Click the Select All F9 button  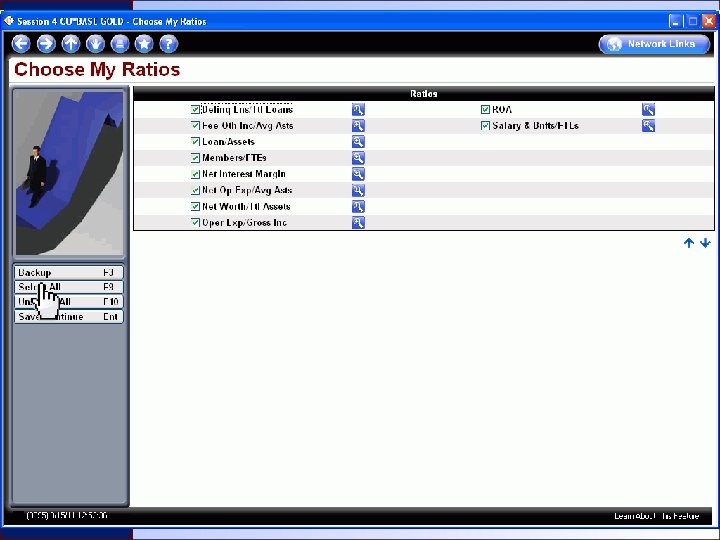(x=69, y=287)
